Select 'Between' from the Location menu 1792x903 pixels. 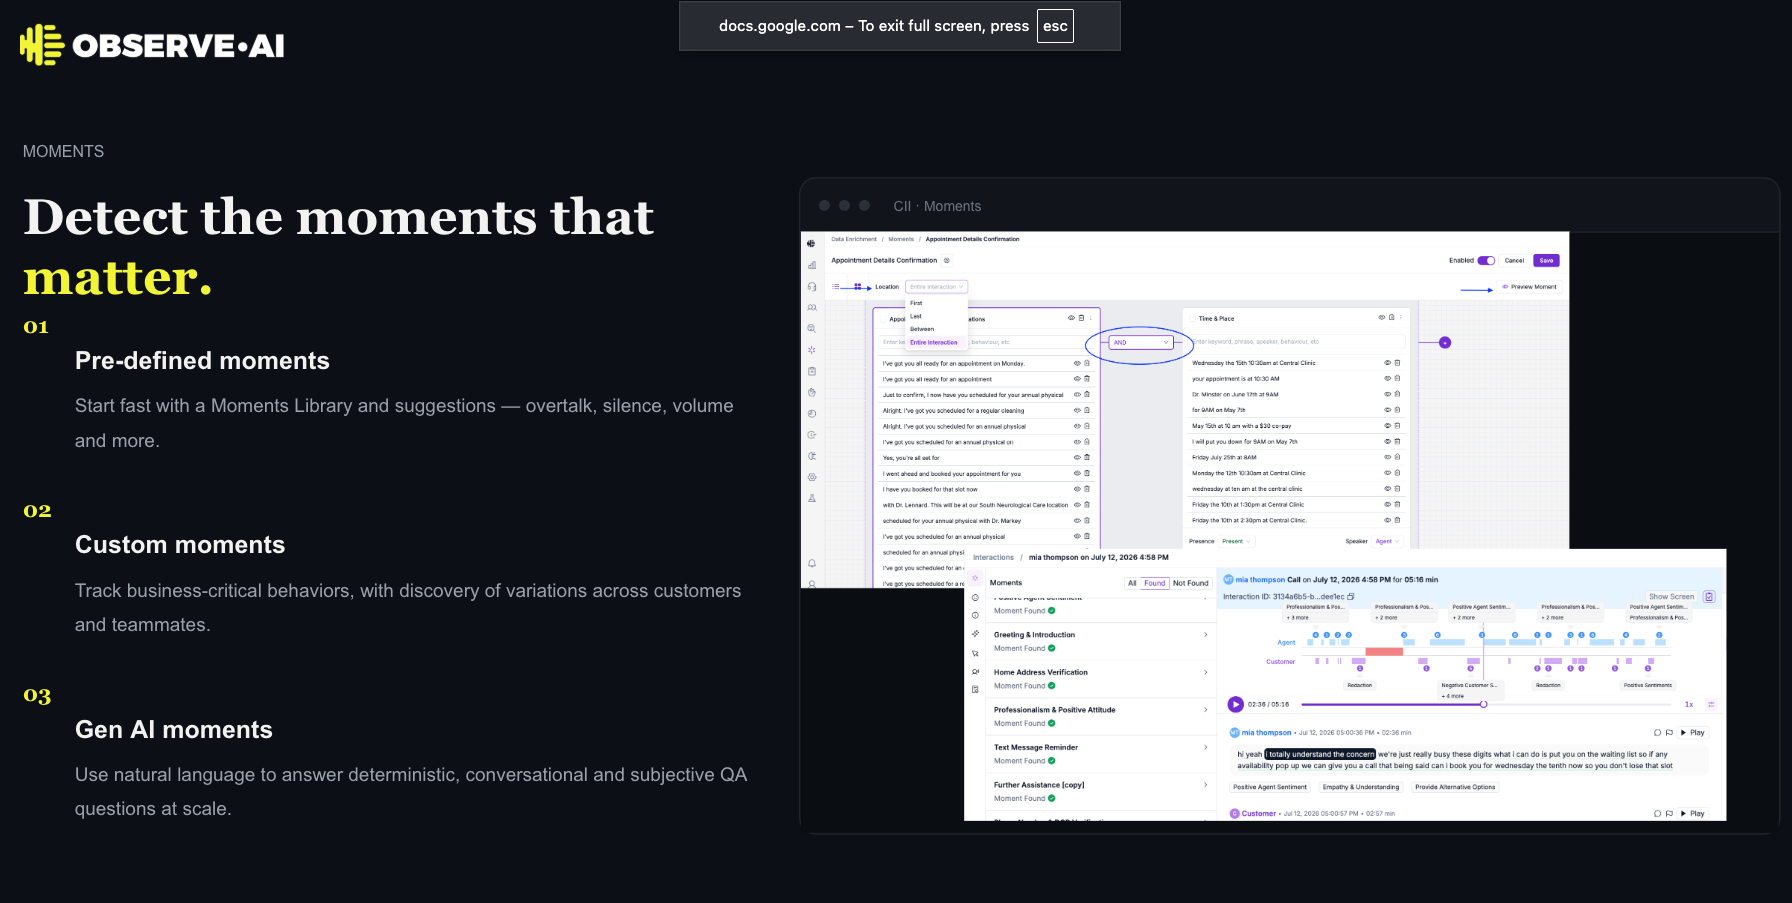click(x=922, y=329)
